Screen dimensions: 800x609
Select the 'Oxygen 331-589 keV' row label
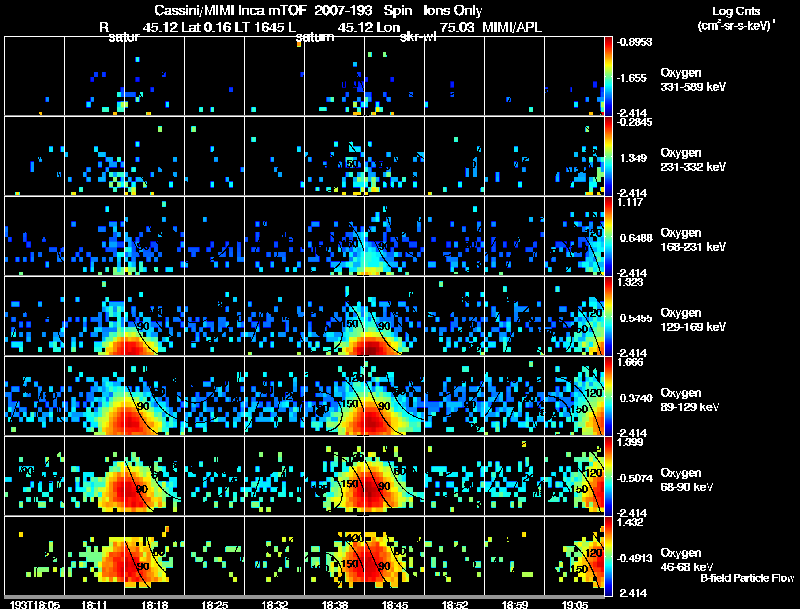(x=693, y=80)
